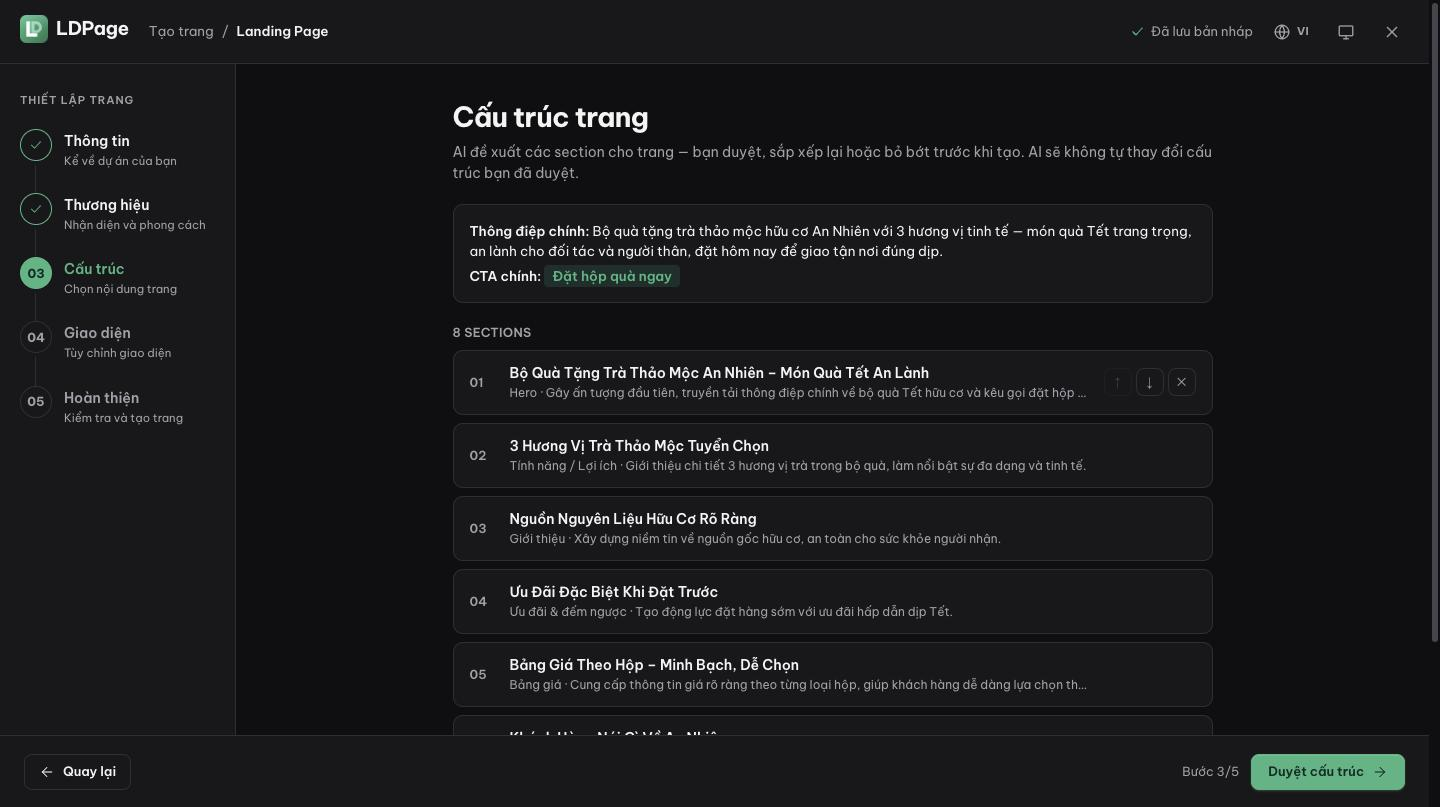
Task: Close the landing page builder
Action: (1392, 32)
